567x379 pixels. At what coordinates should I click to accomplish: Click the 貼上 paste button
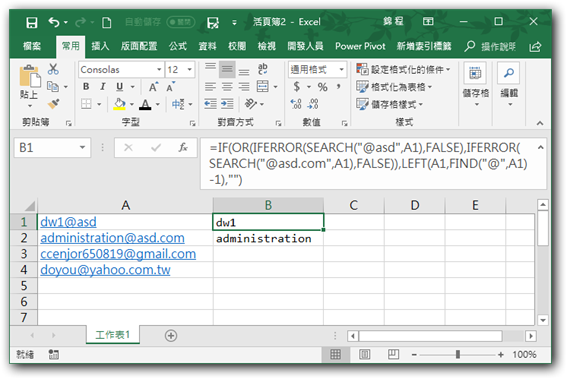(x=29, y=86)
